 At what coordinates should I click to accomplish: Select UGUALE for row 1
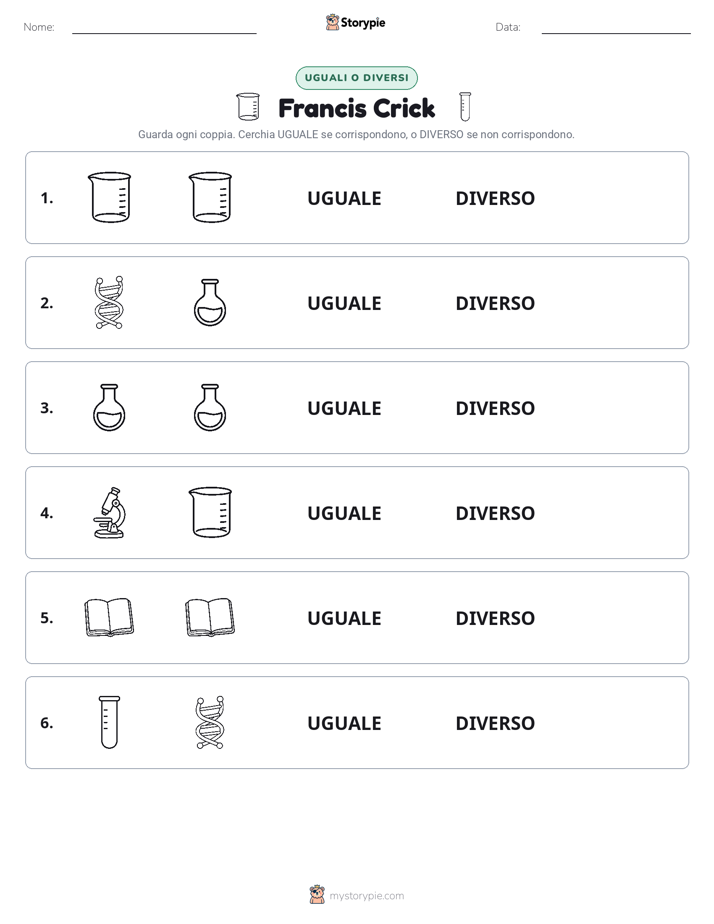point(344,199)
